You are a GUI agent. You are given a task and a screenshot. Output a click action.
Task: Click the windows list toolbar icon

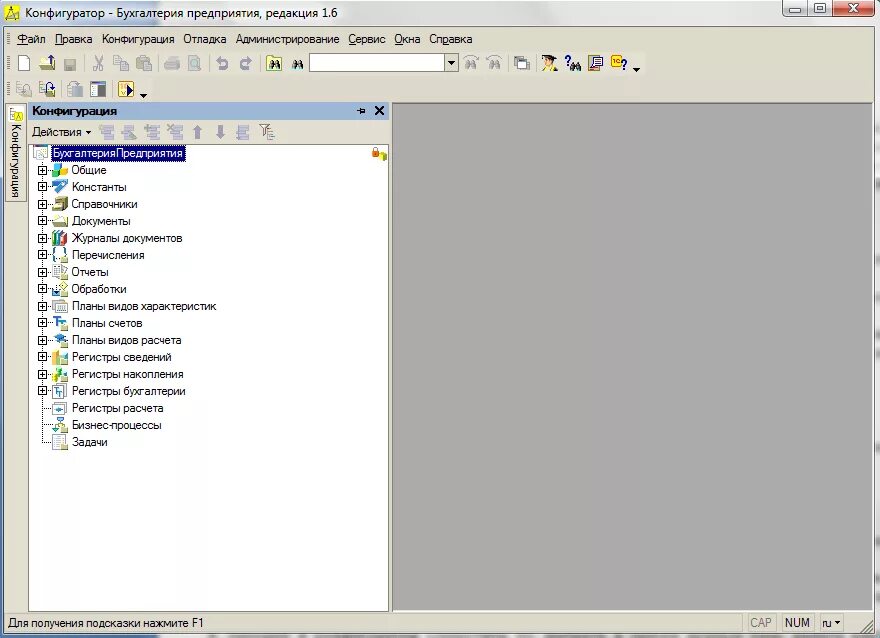click(522, 63)
